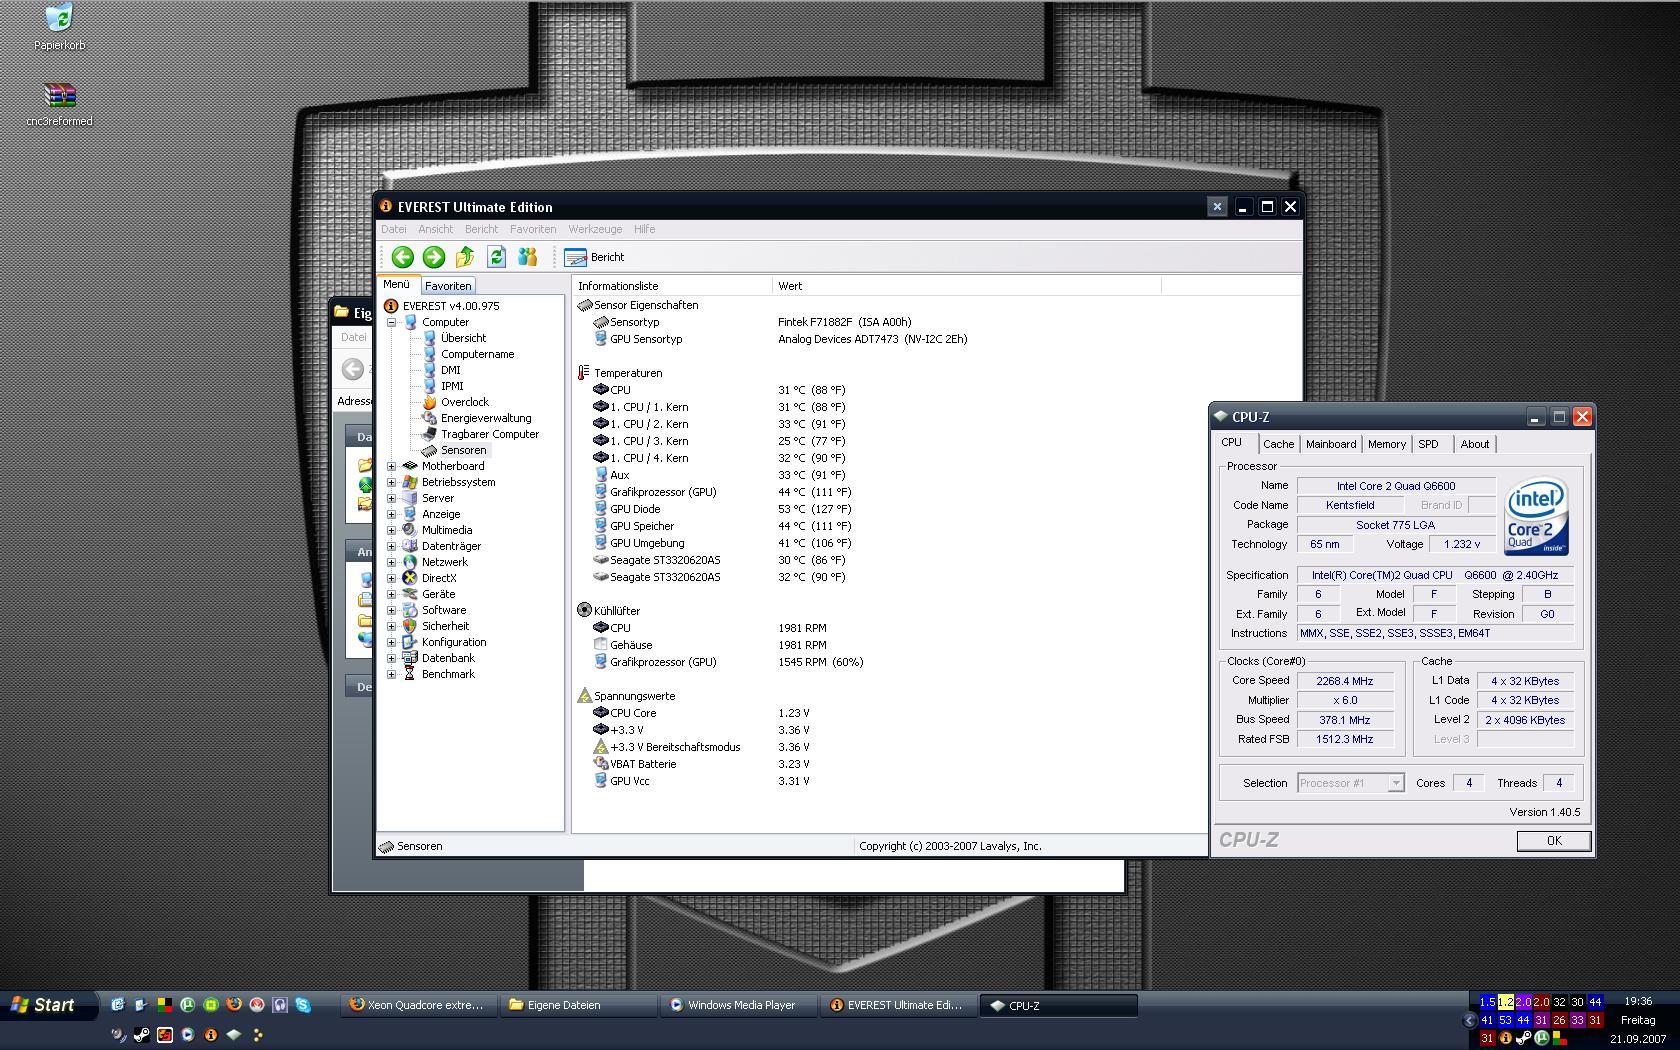Image resolution: width=1680 pixels, height=1050 pixels.
Task: Switch to the Mainboard tab in CPU-Z
Action: [x=1331, y=444]
